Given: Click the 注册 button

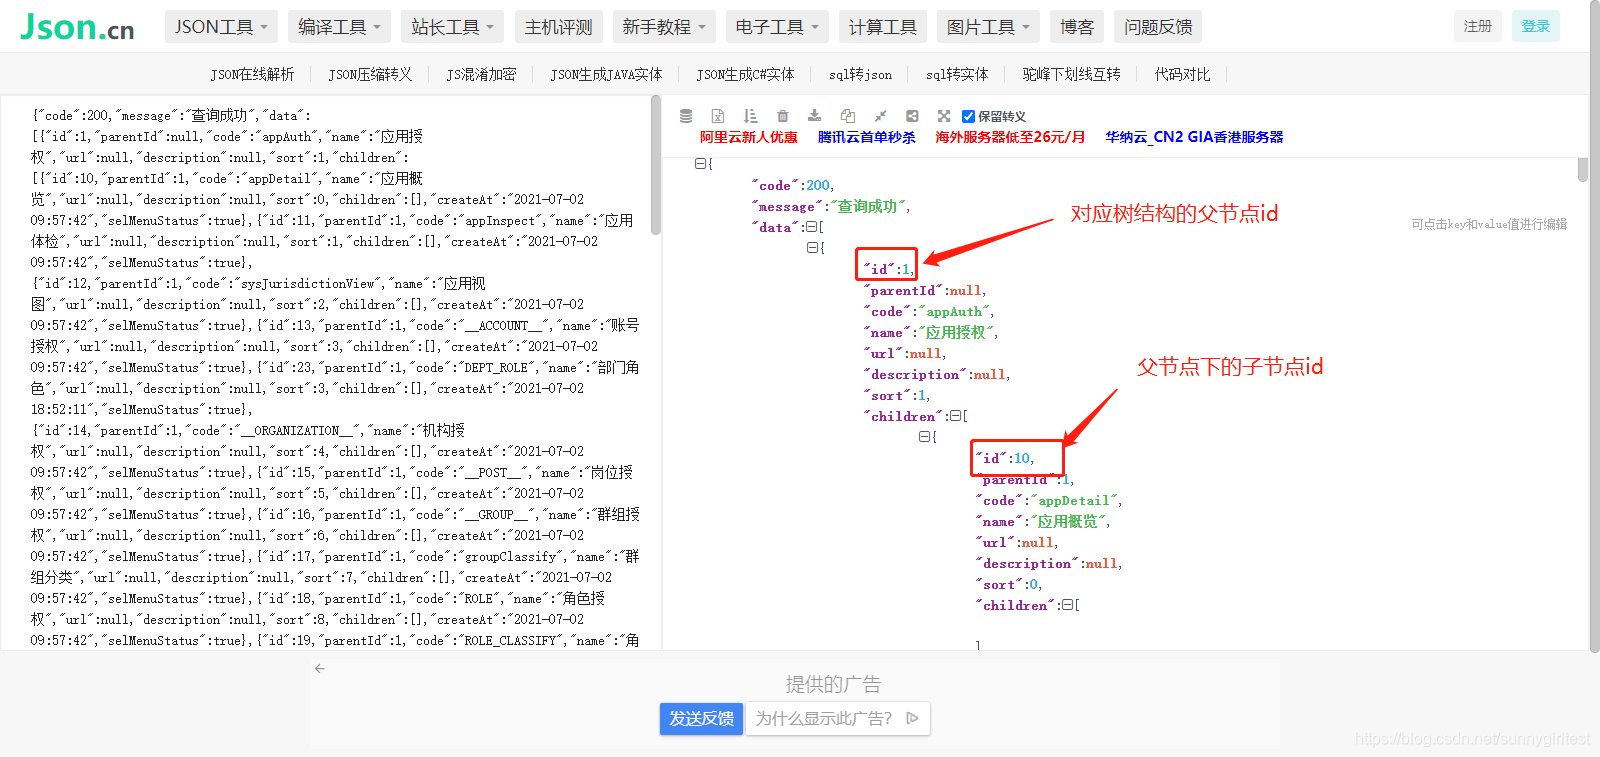Looking at the screenshot, I should tap(1478, 26).
